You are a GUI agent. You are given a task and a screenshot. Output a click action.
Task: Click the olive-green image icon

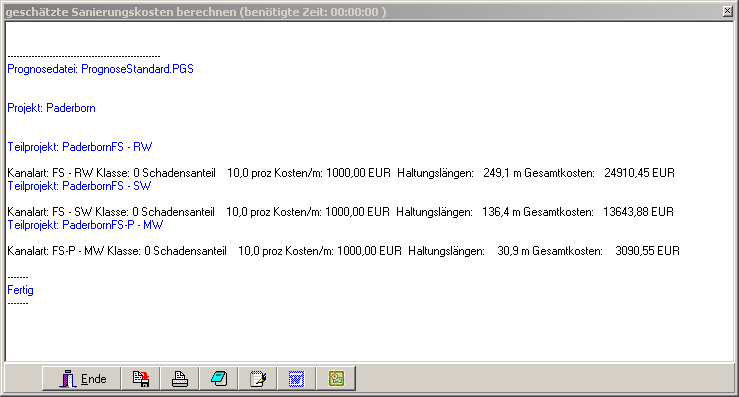336,379
